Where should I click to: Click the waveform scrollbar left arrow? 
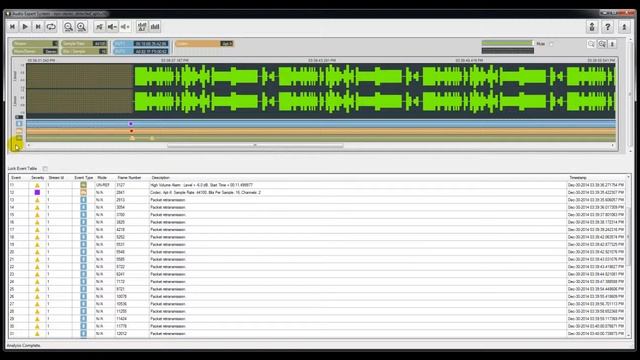(29, 145)
